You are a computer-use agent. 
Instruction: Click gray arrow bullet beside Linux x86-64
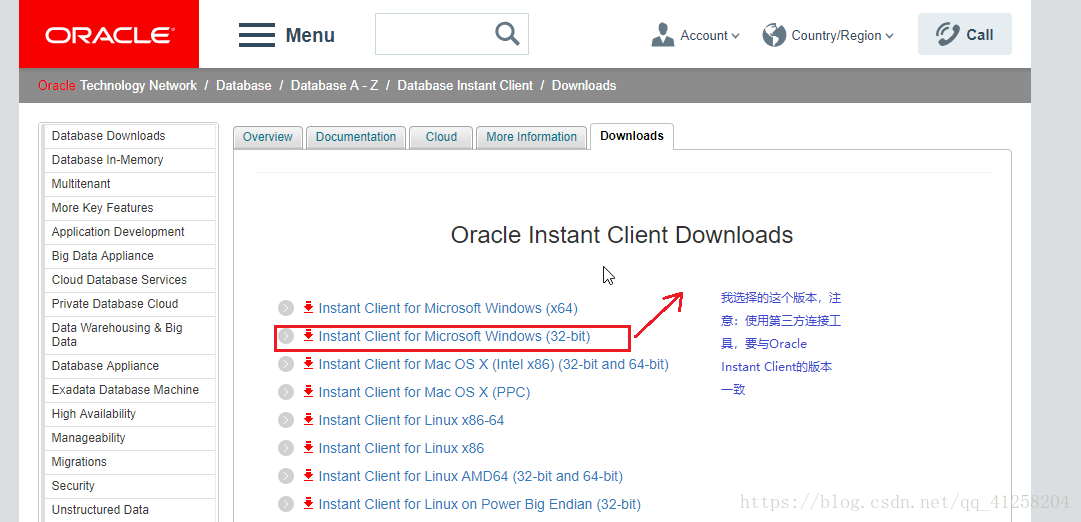coord(285,421)
